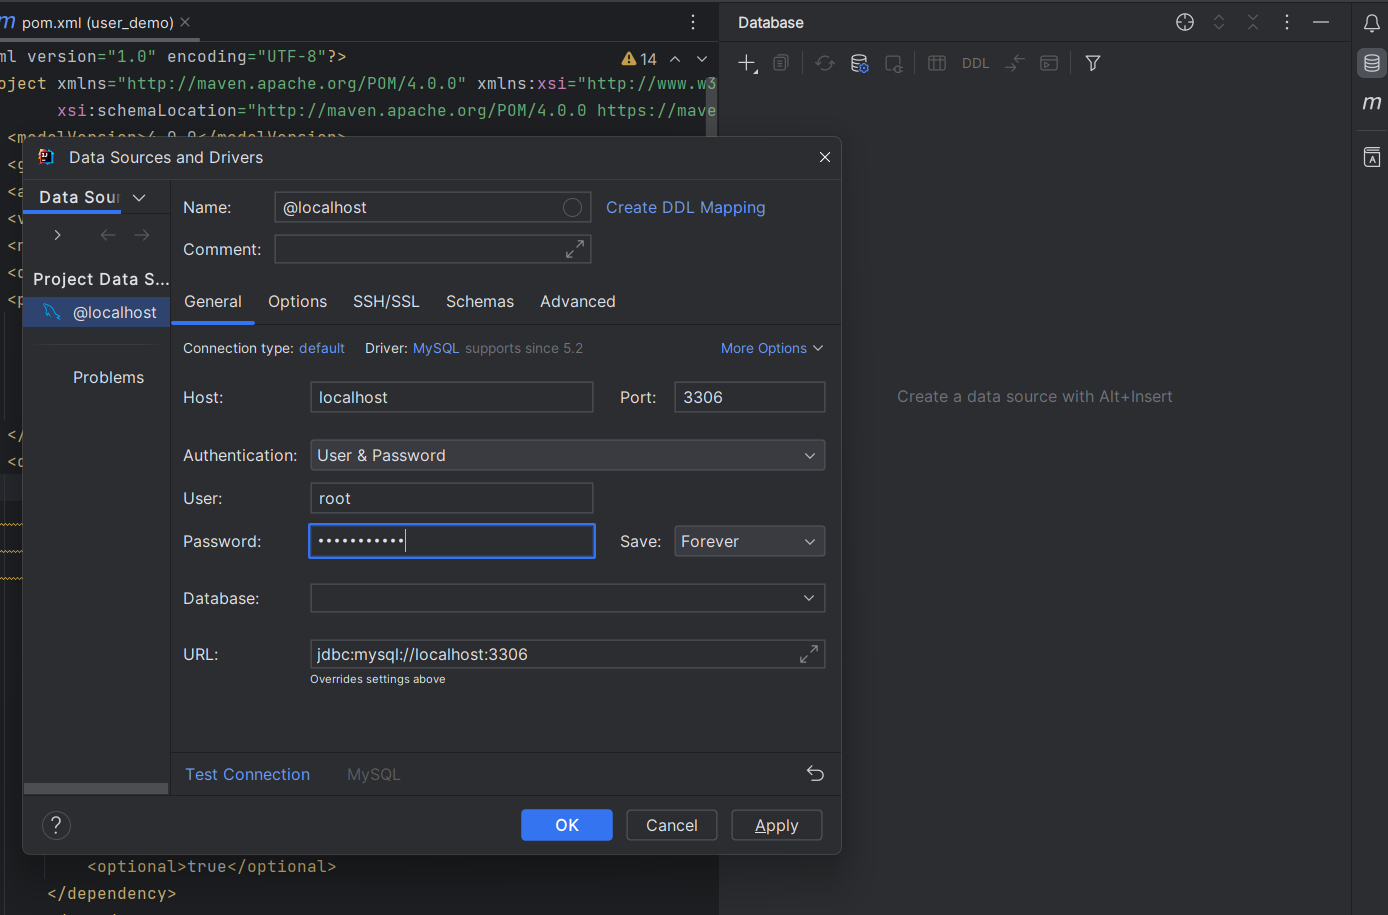Click Expand All in the Database panel header
The height and width of the screenshot is (915, 1388).
pos(1219,22)
